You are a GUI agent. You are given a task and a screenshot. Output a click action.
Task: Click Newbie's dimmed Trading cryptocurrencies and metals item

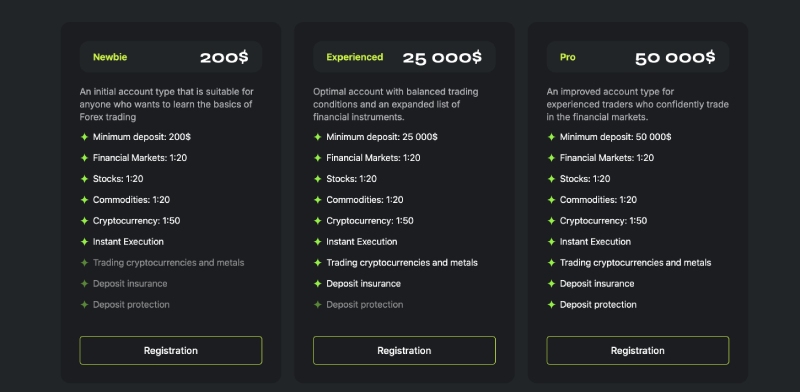click(168, 262)
